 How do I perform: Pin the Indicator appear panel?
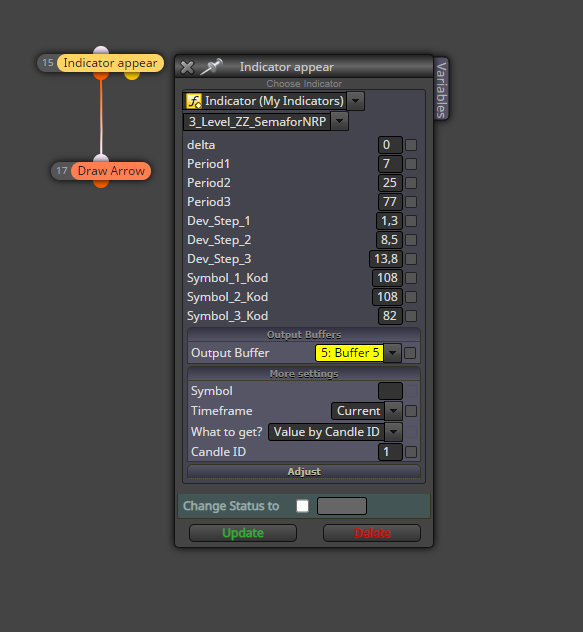[211, 67]
